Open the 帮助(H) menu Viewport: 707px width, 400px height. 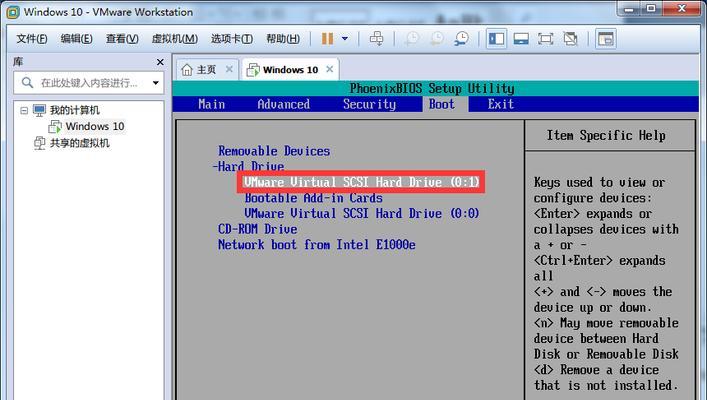pos(283,39)
